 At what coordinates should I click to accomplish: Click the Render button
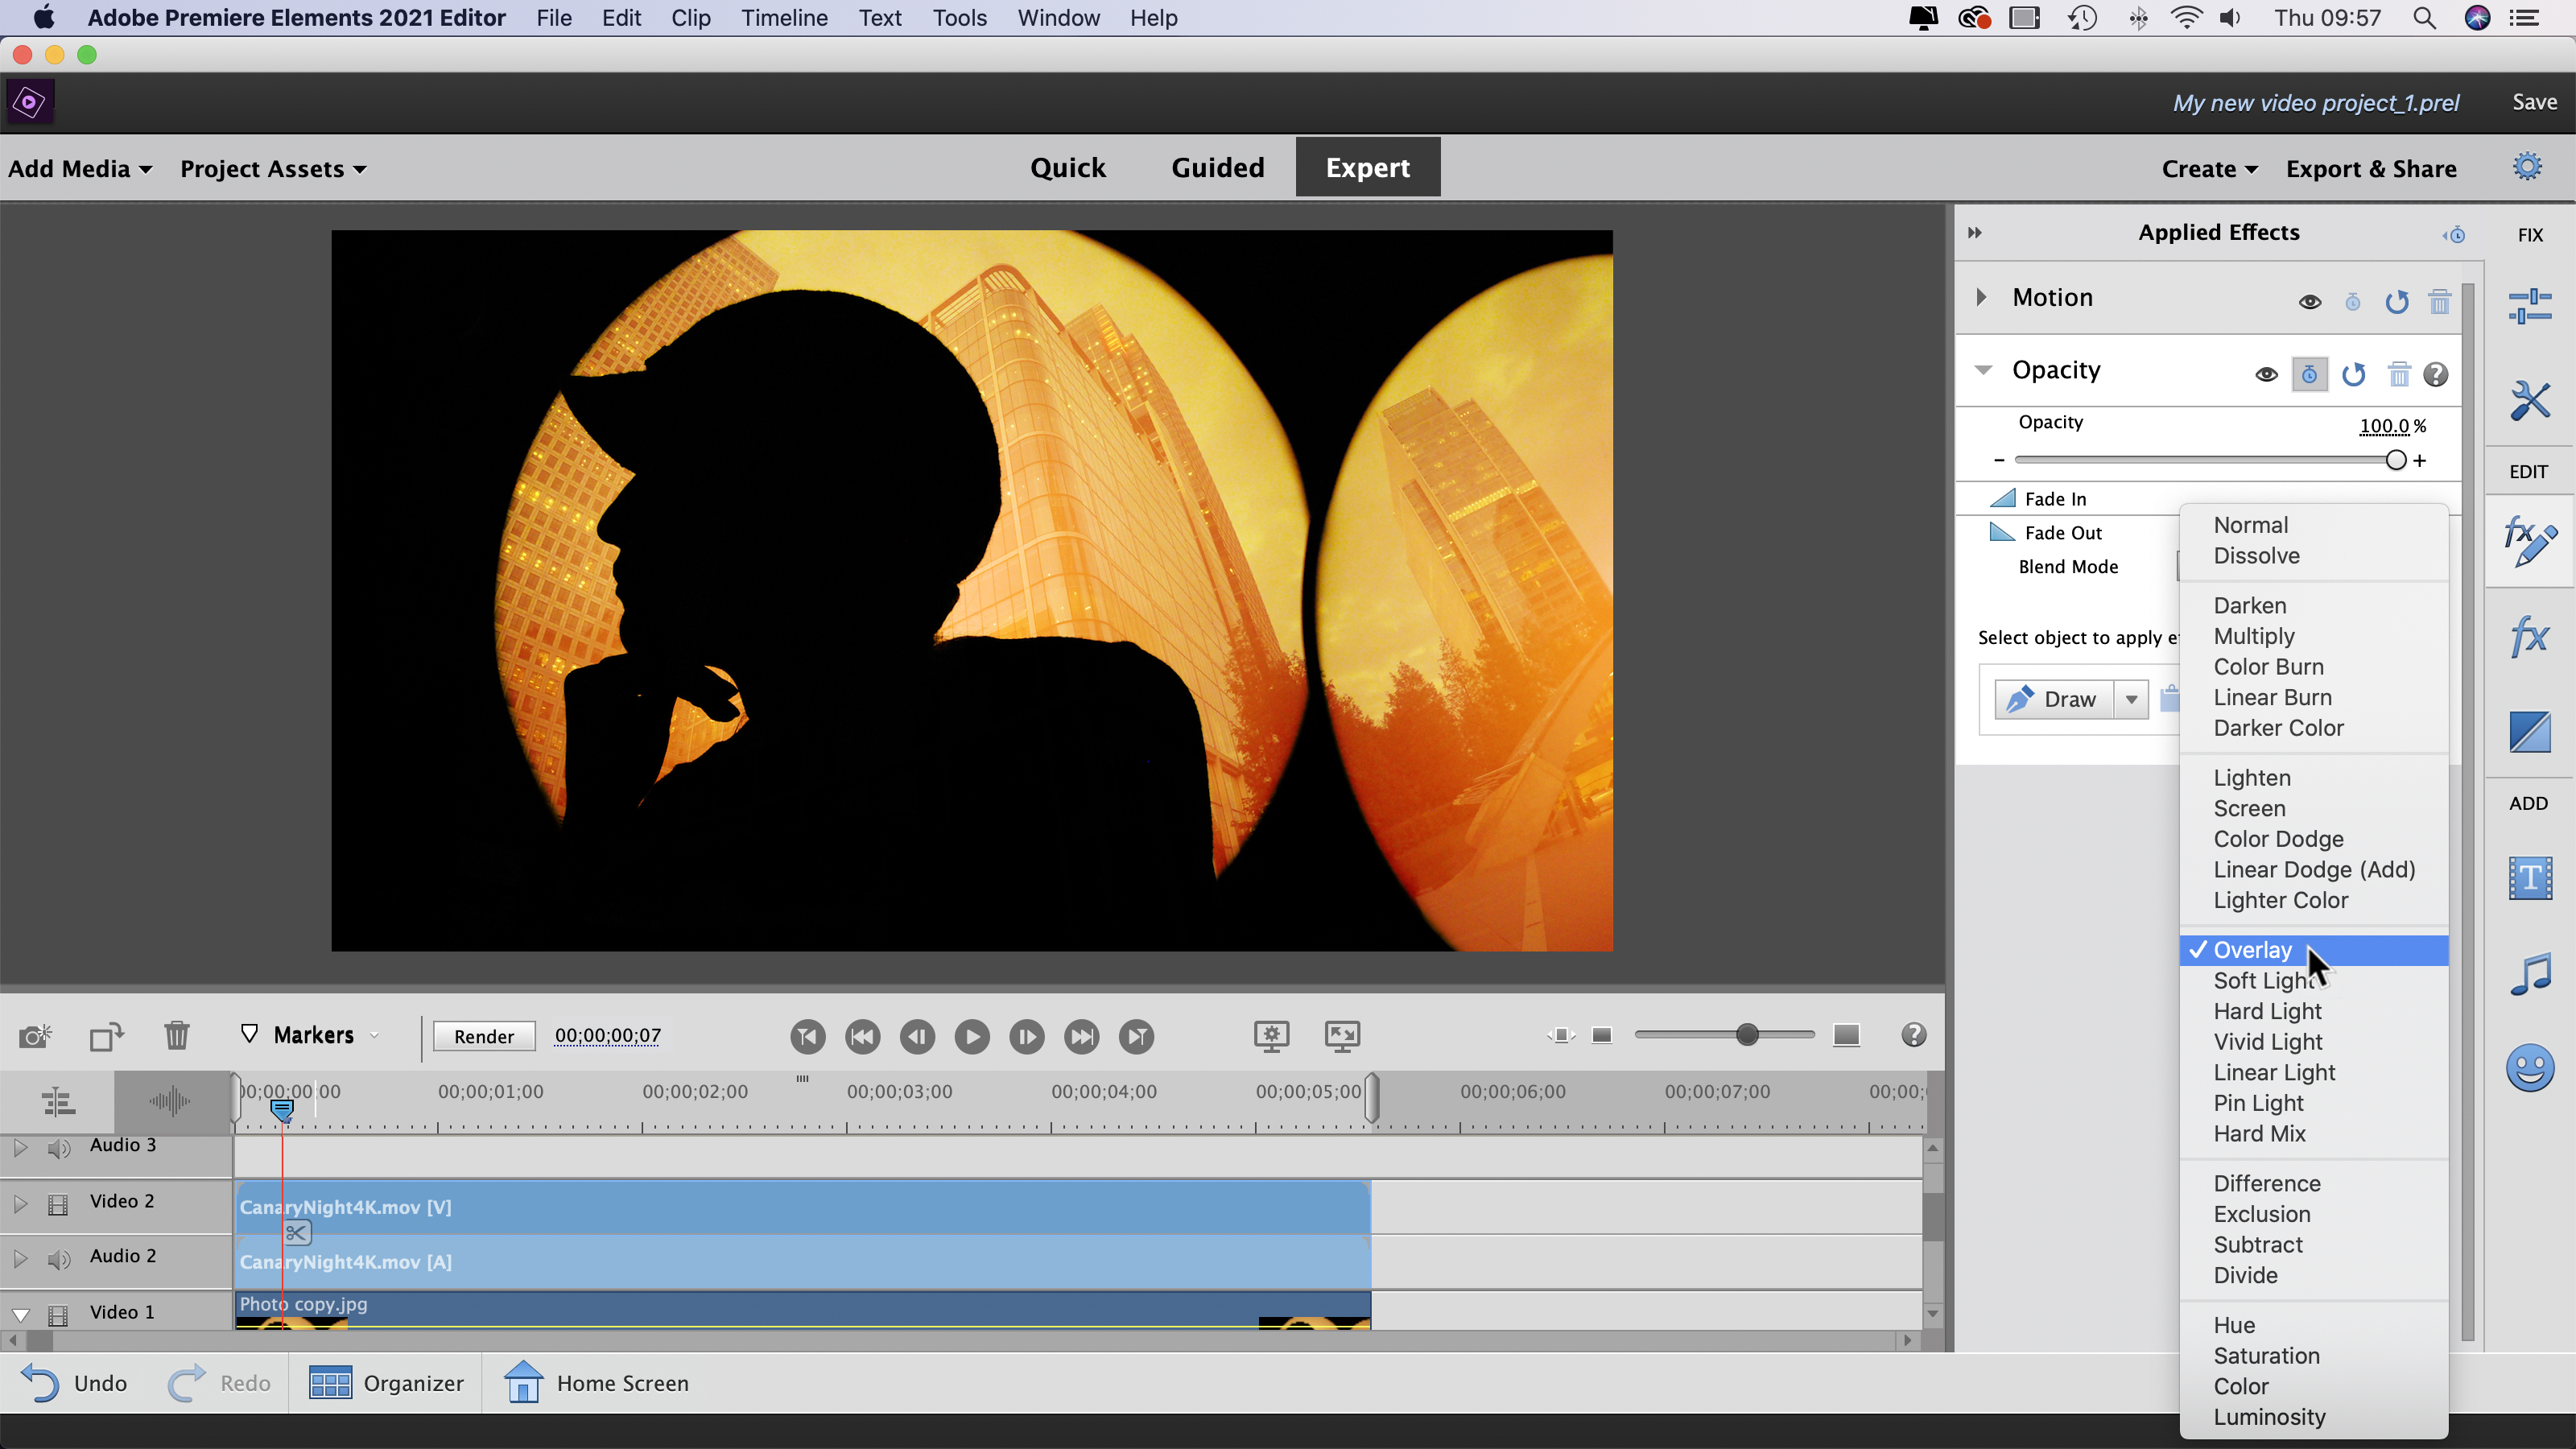(484, 1036)
